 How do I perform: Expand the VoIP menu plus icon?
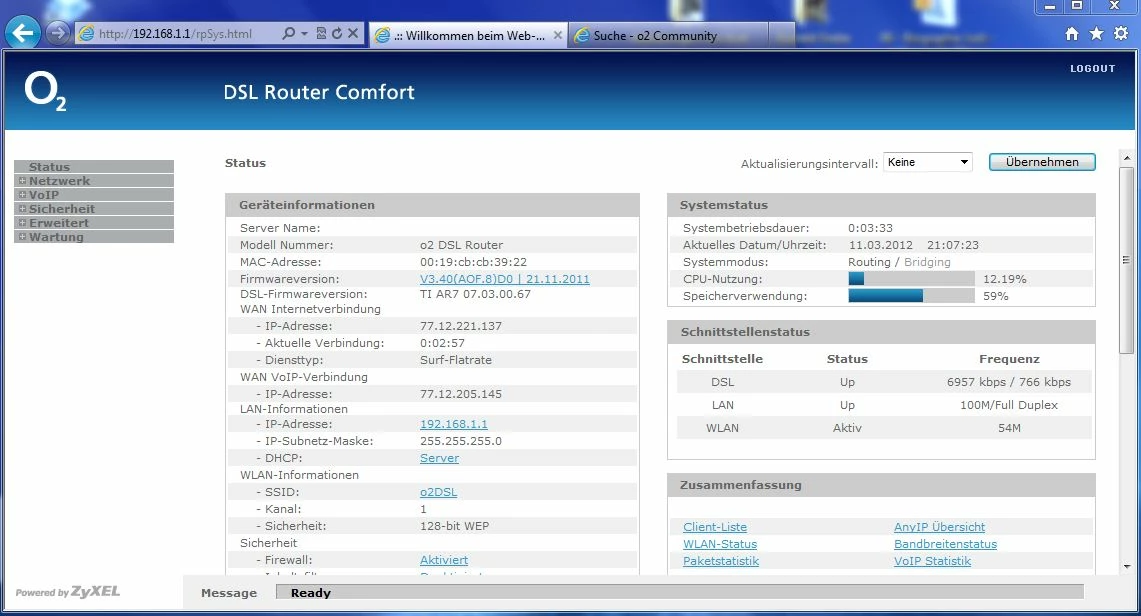(23, 194)
